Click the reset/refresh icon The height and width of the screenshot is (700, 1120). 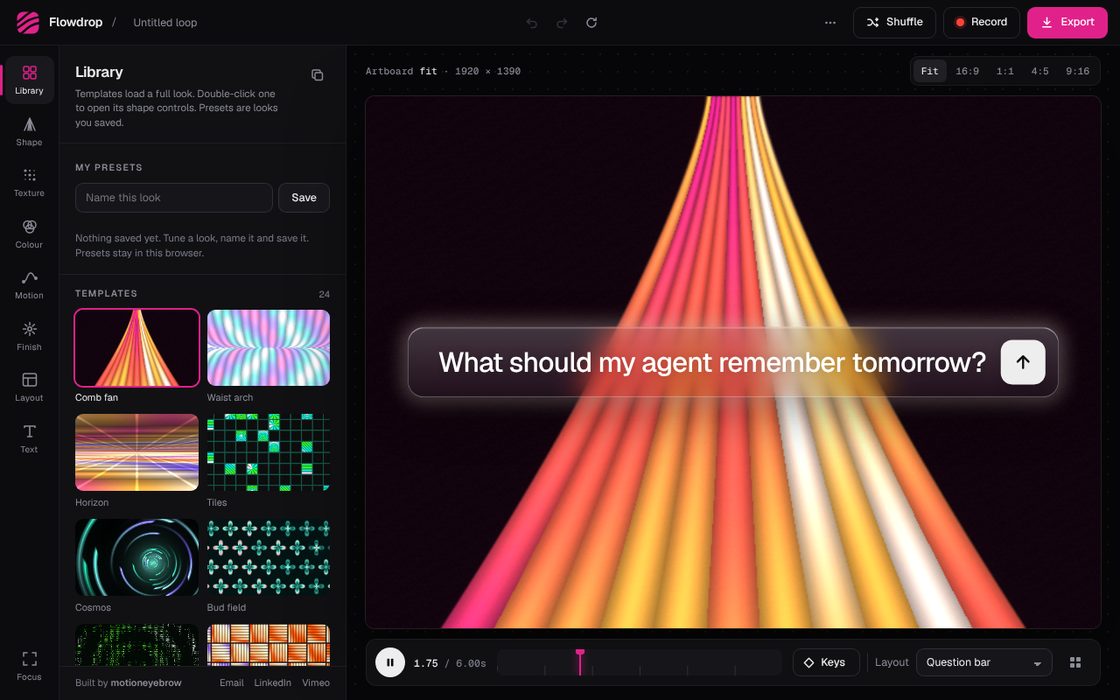point(591,23)
